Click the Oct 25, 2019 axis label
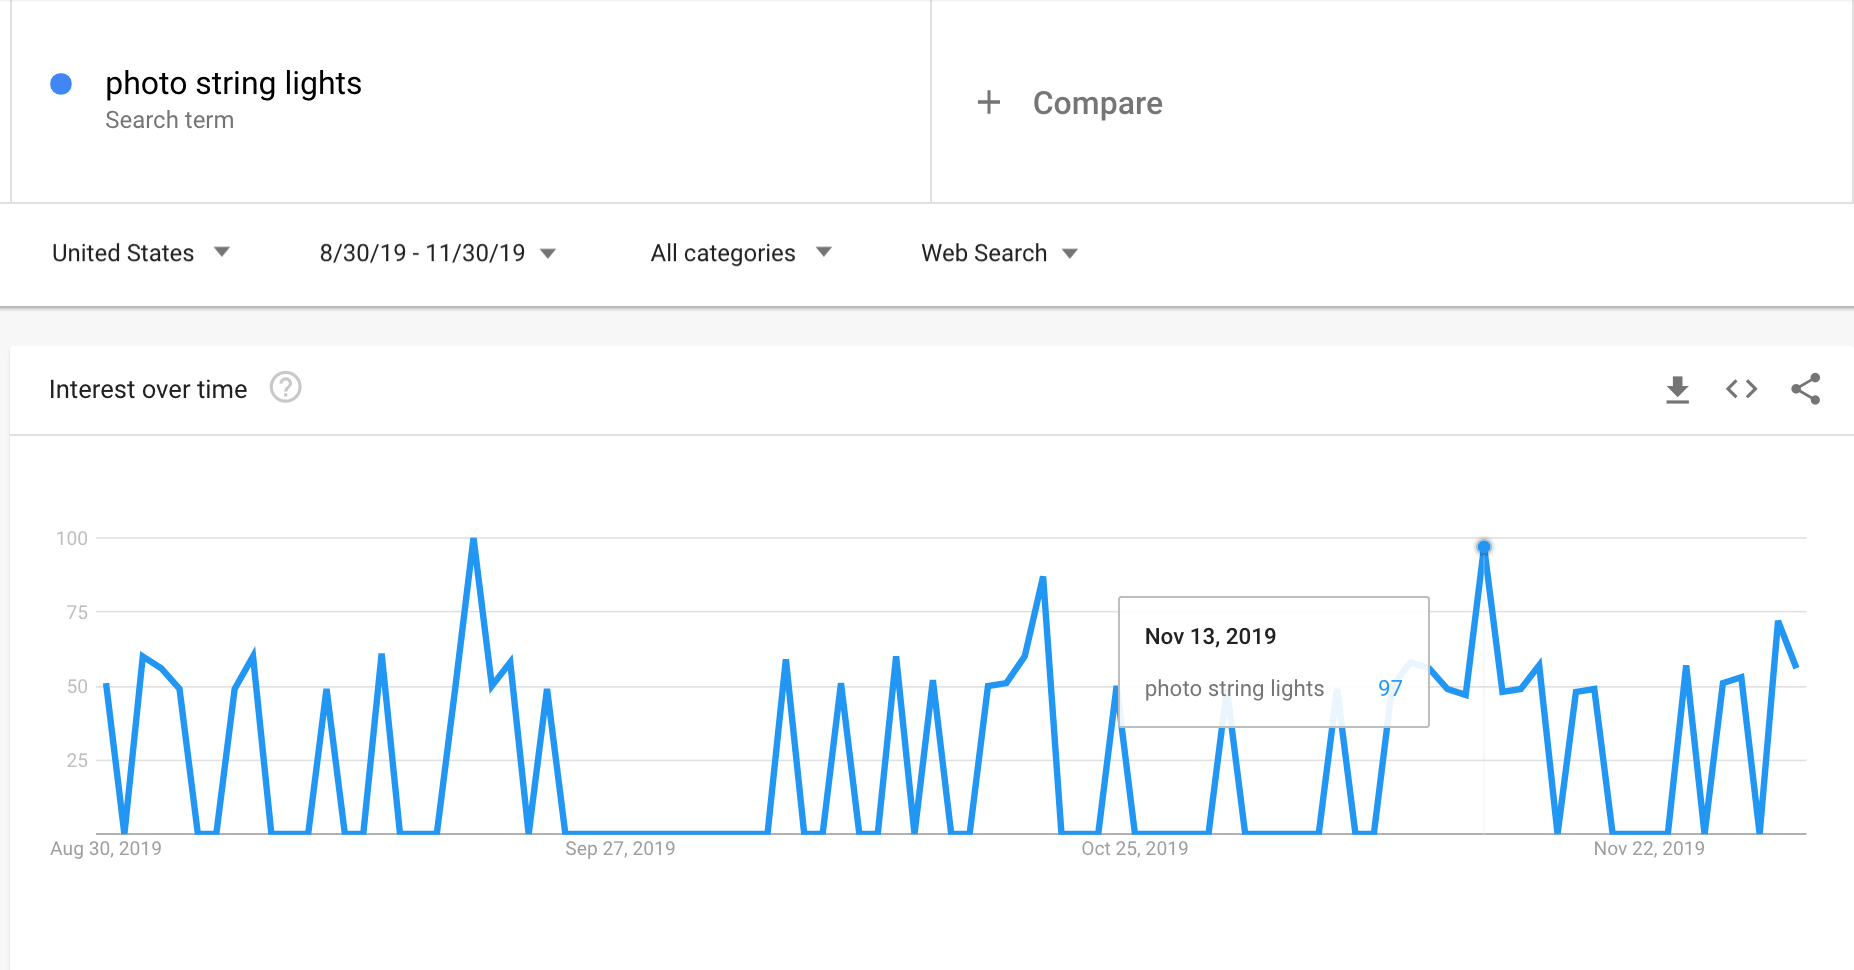Screen dimensions: 1854x970 click(1134, 849)
